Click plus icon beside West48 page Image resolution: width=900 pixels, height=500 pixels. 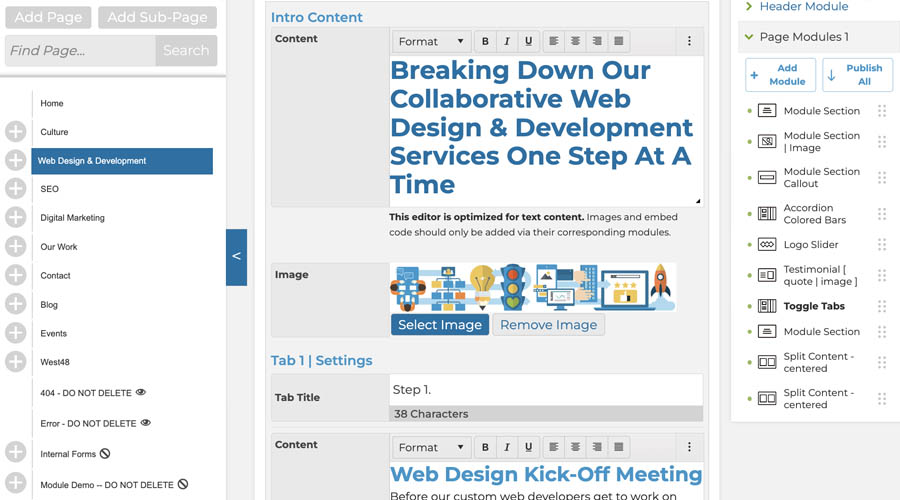[x=15, y=362]
